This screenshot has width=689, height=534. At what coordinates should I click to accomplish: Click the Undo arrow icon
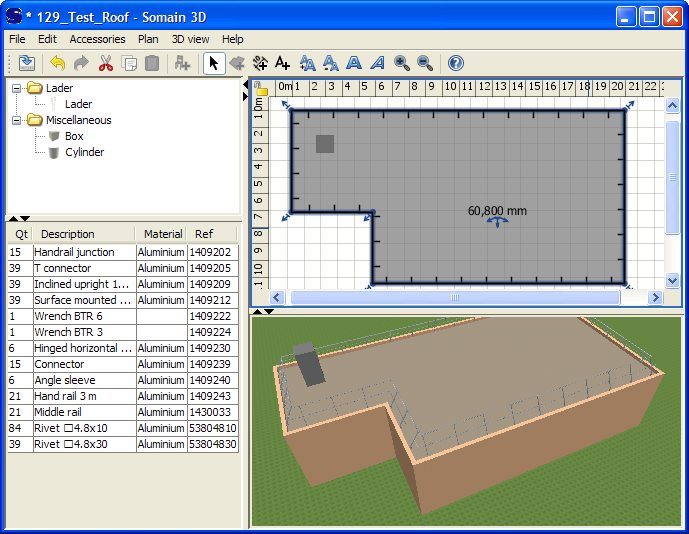[58, 63]
